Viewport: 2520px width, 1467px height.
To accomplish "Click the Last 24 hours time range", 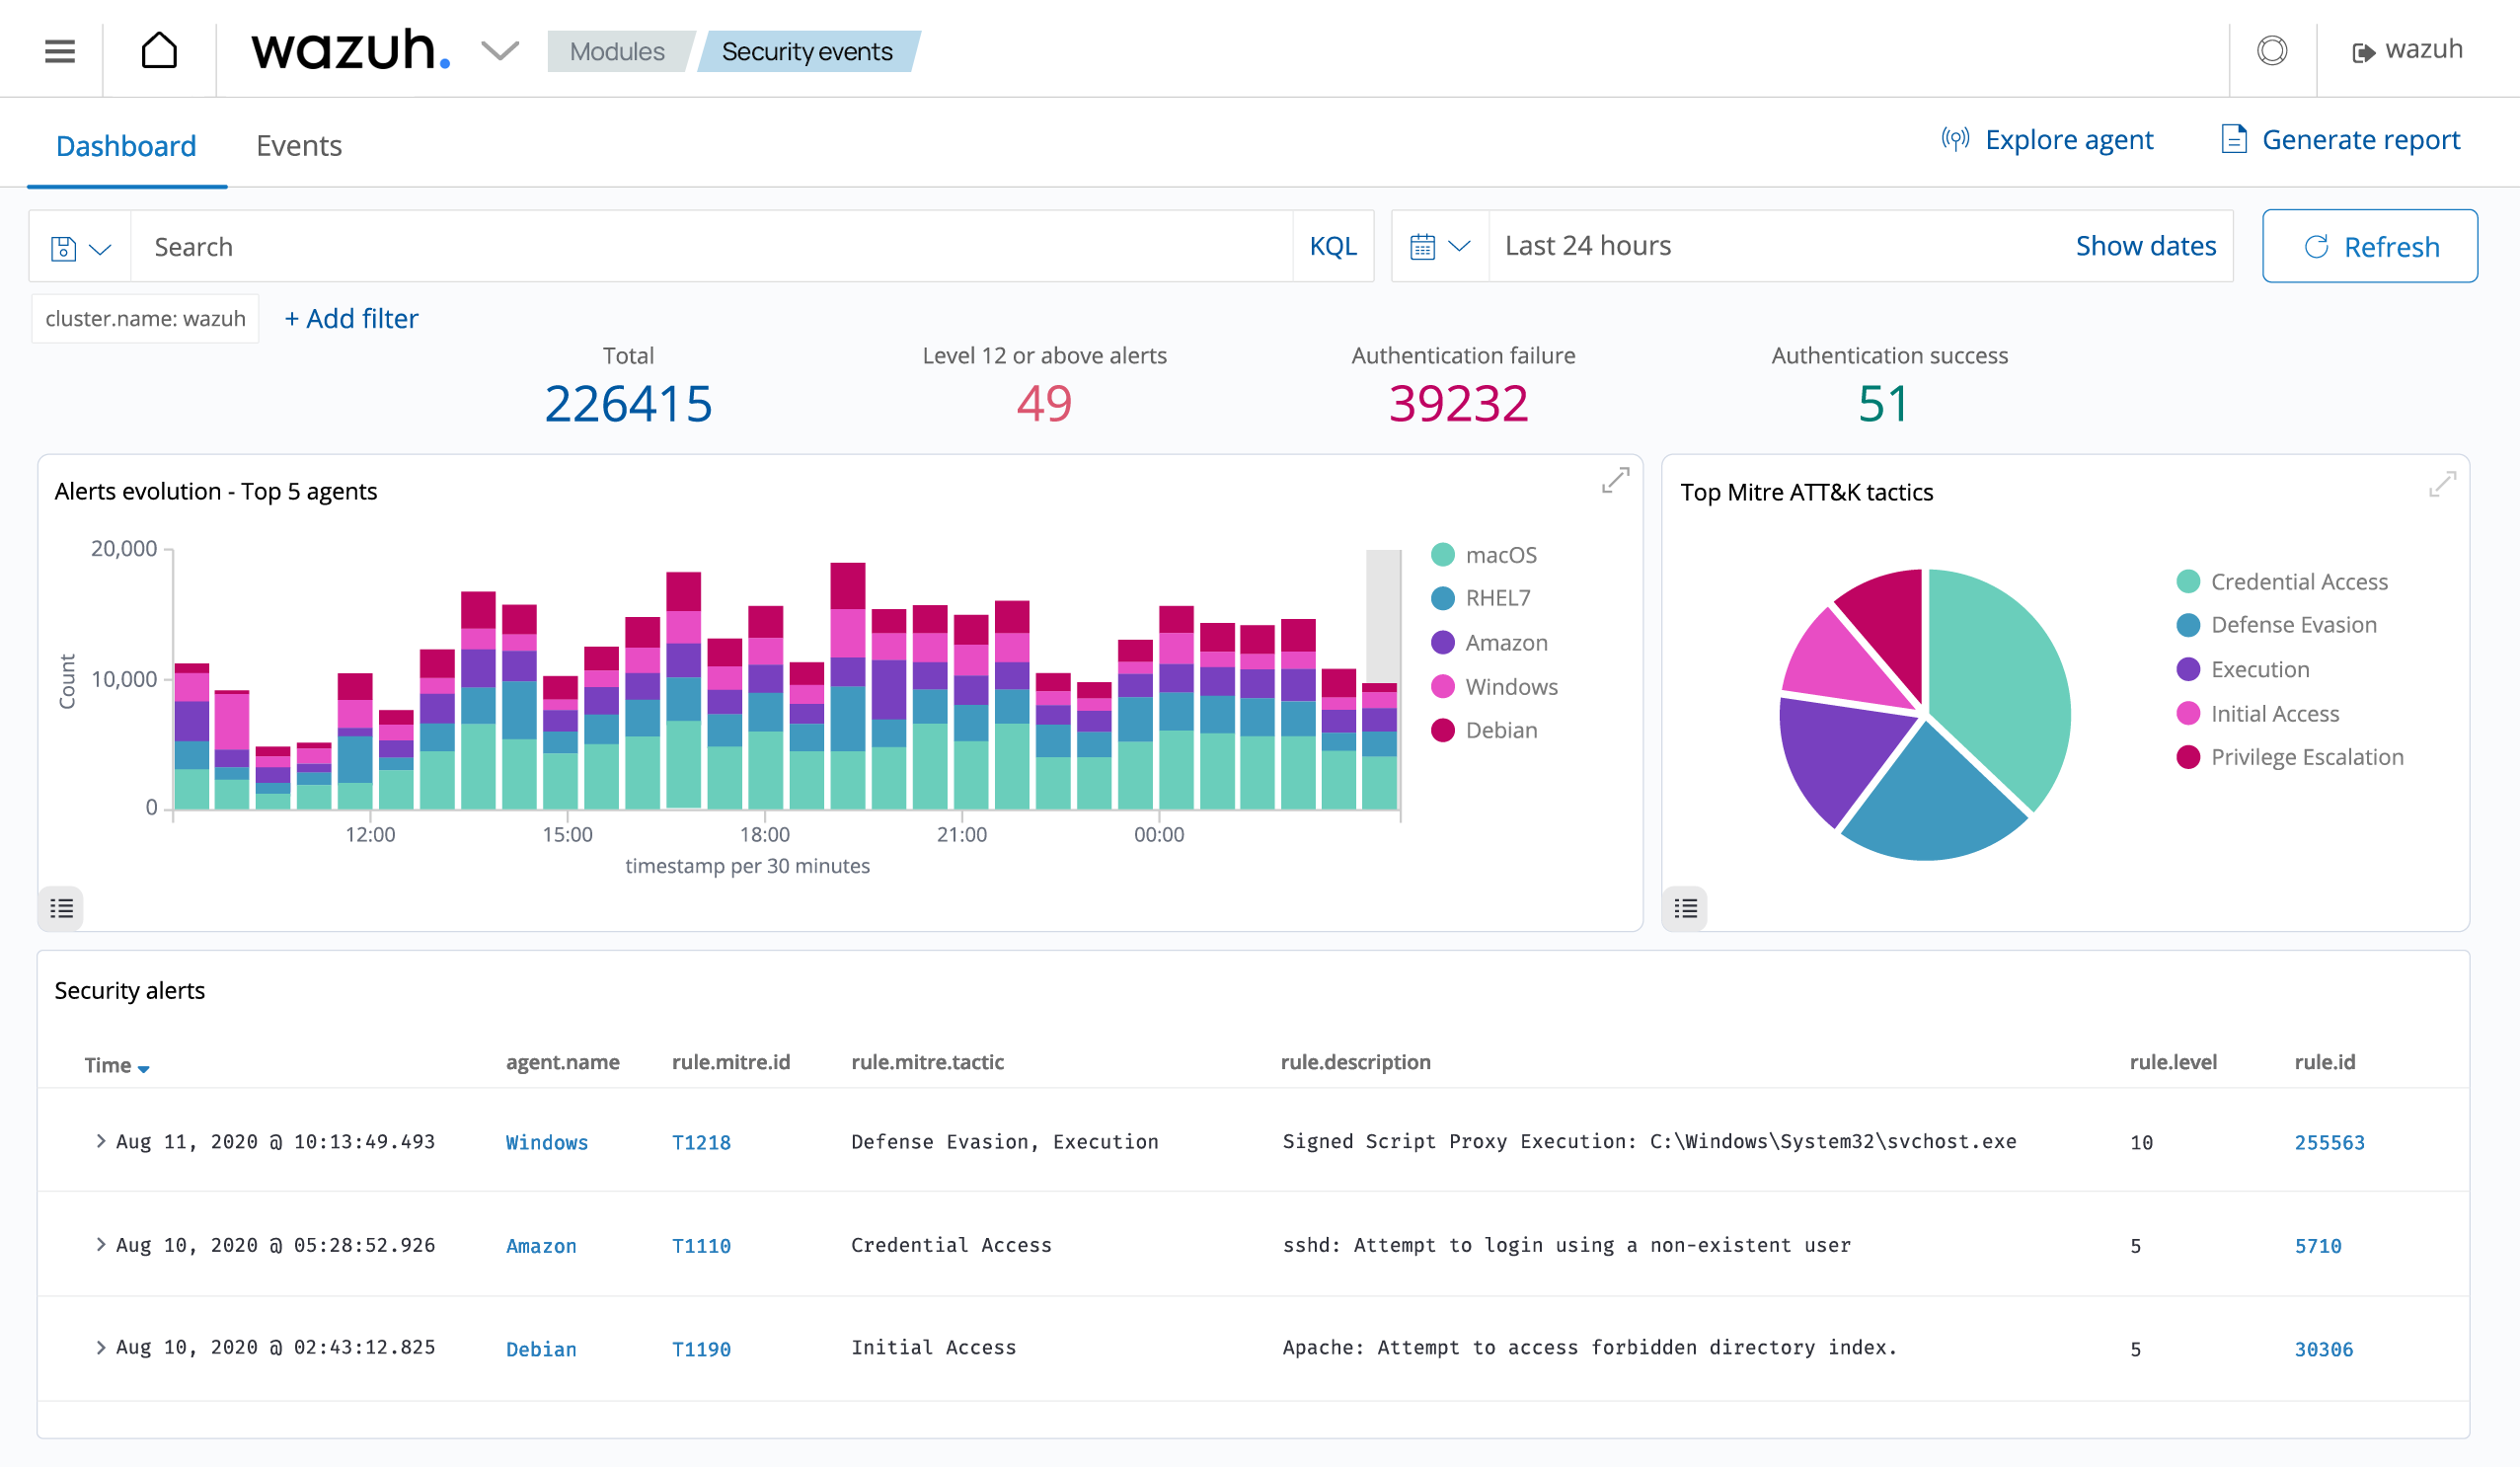I will point(1588,246).
